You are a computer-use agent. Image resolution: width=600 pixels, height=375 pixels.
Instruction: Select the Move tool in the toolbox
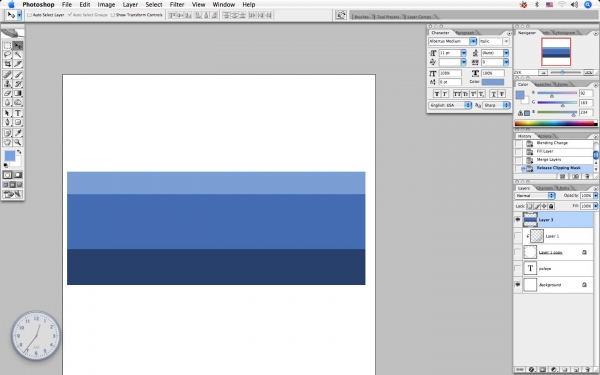pos(18,46)
